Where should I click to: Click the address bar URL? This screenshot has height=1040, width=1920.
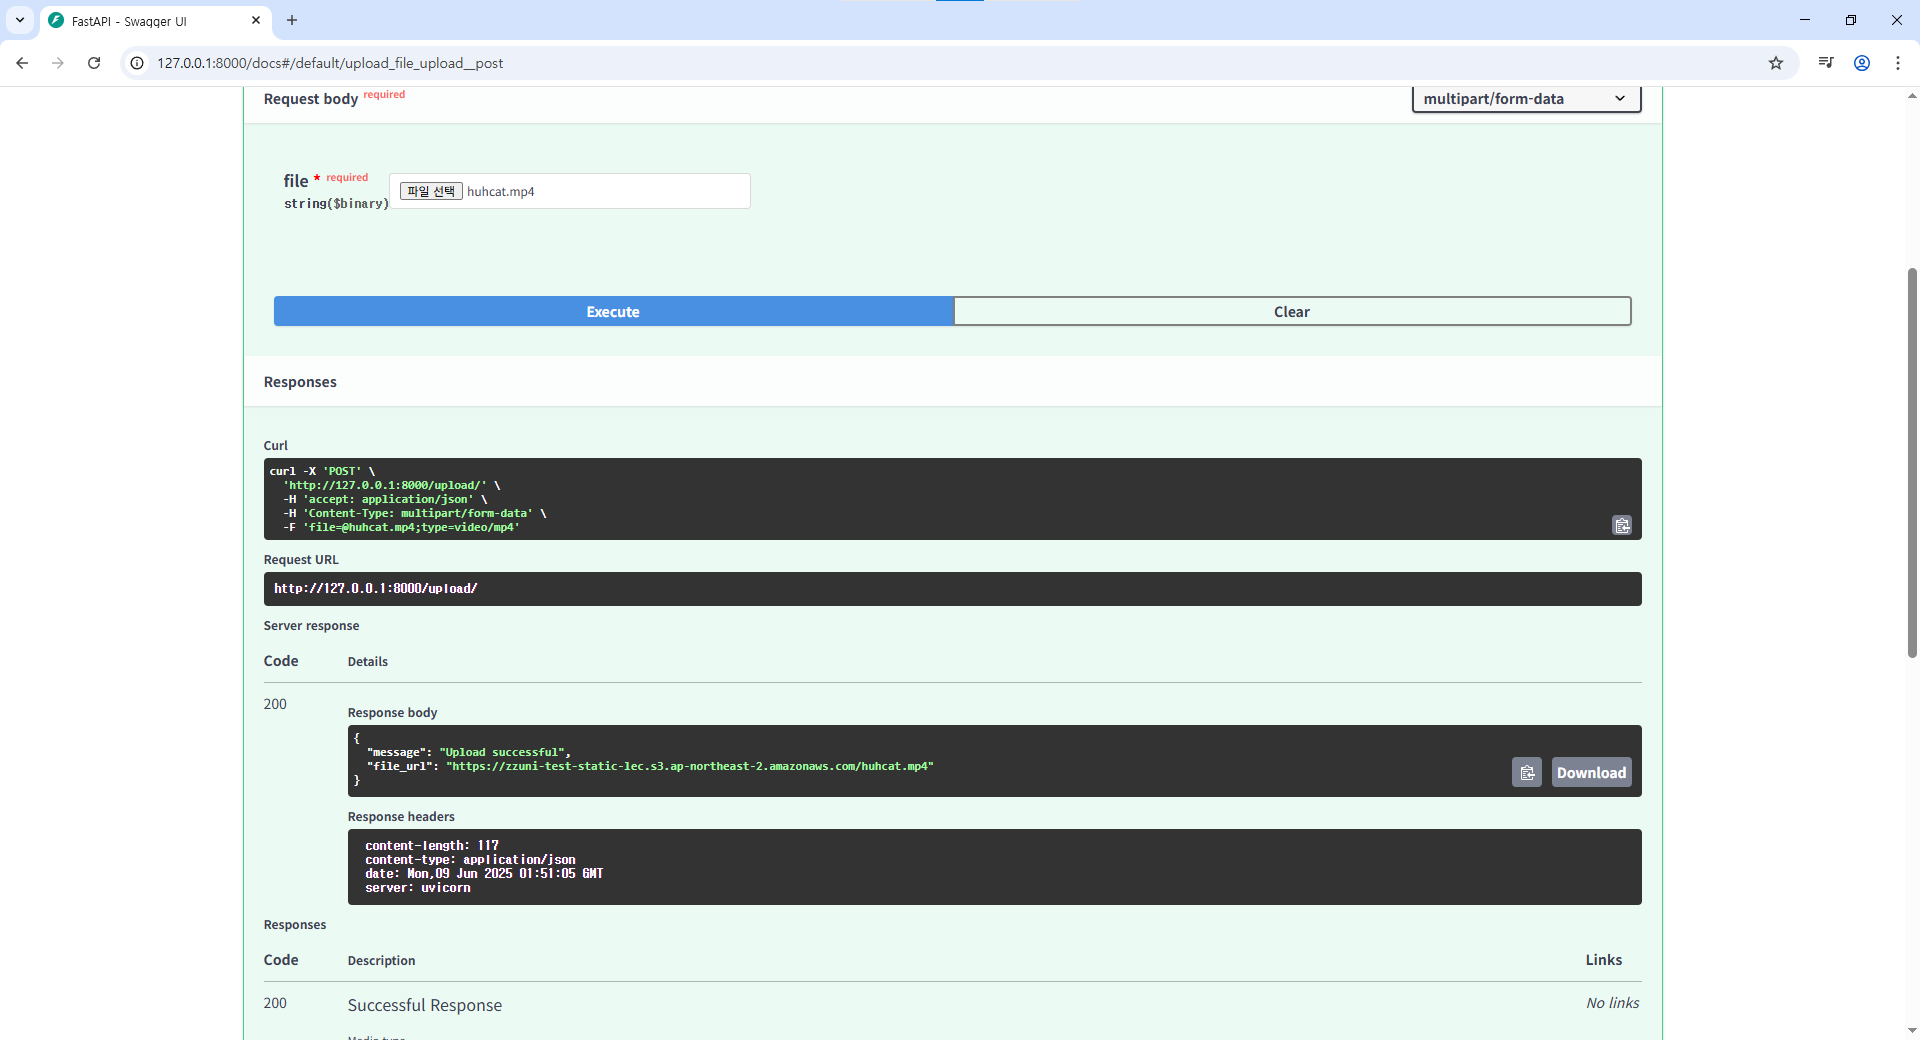pos(330,63)
